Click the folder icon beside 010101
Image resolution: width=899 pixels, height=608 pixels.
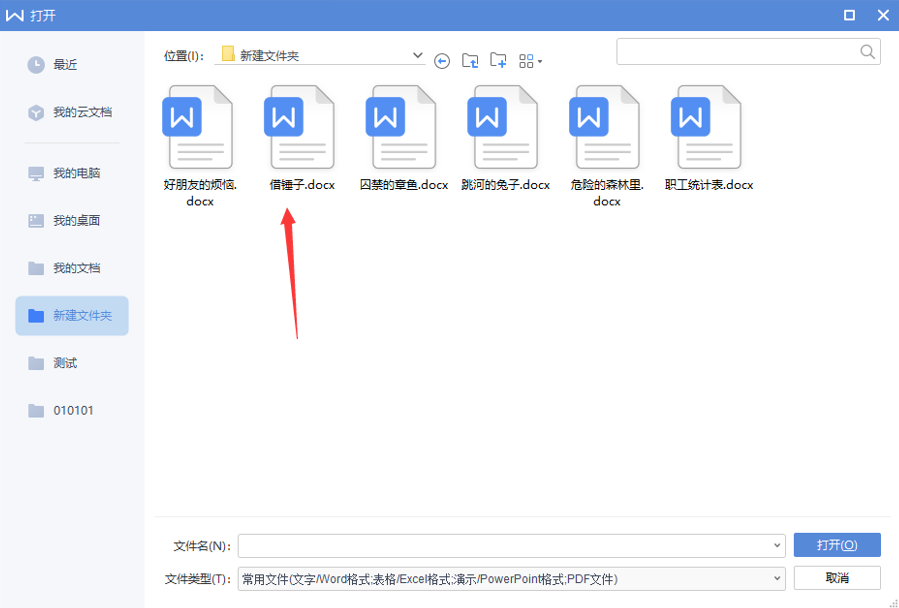point(36,411)
